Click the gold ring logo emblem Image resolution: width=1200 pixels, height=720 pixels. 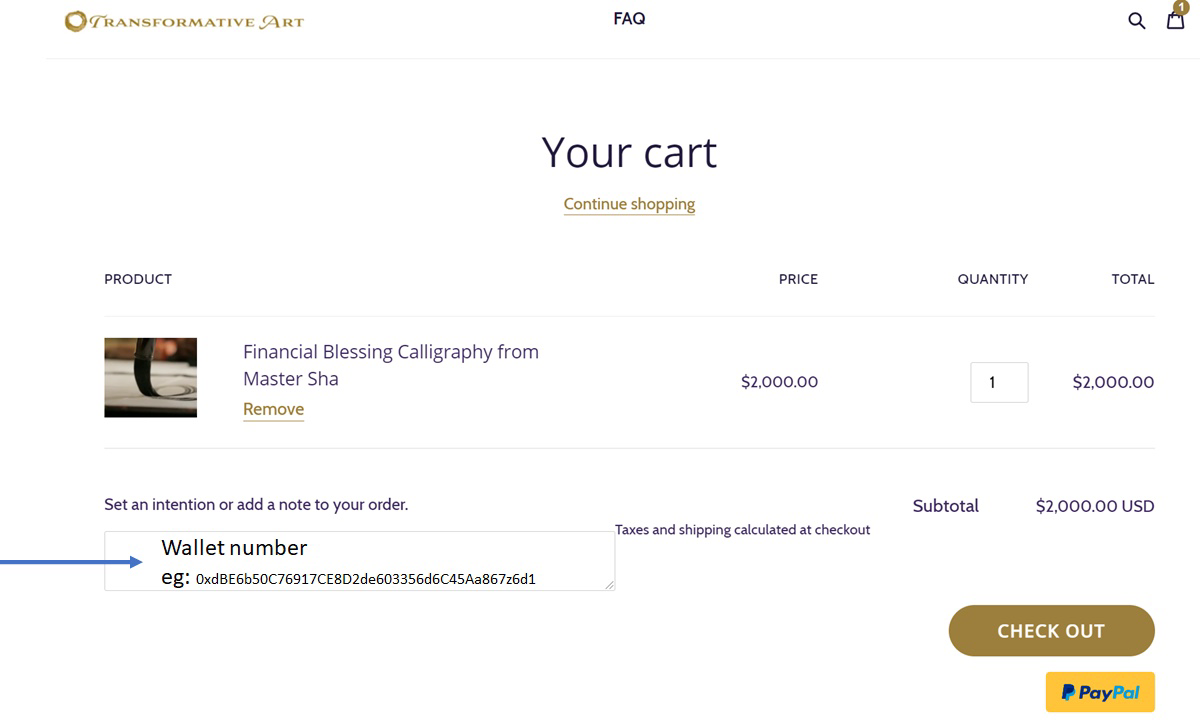point(76,20)
